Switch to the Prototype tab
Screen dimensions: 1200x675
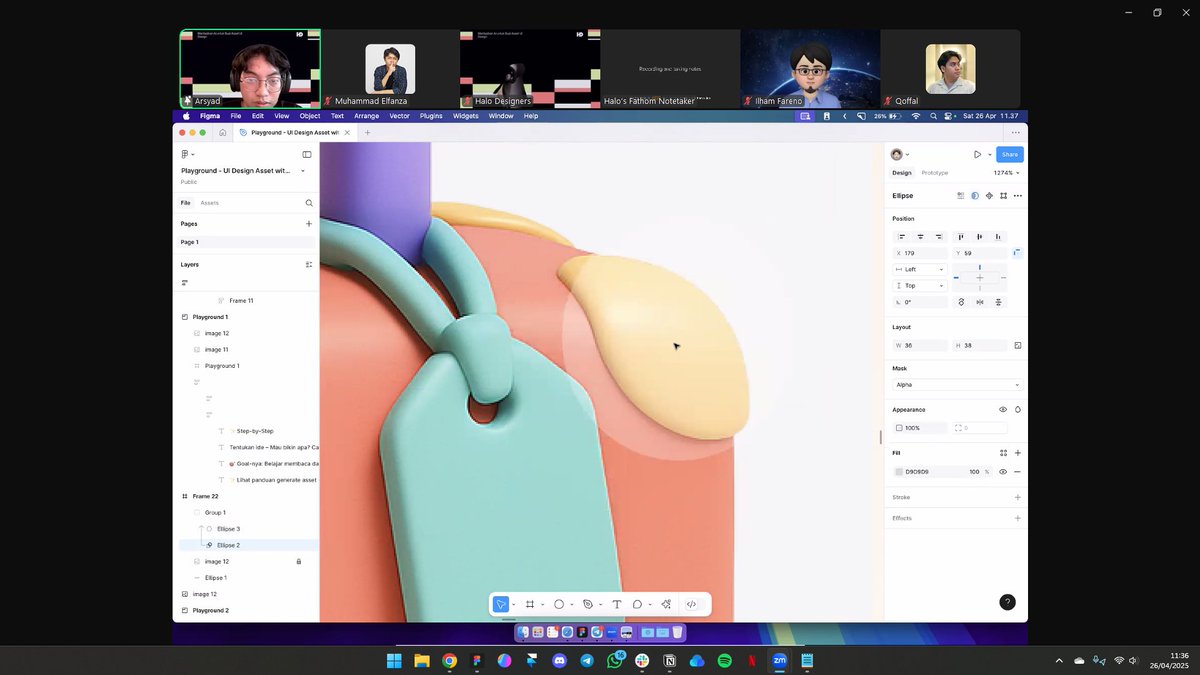click(x=934, y=172)
